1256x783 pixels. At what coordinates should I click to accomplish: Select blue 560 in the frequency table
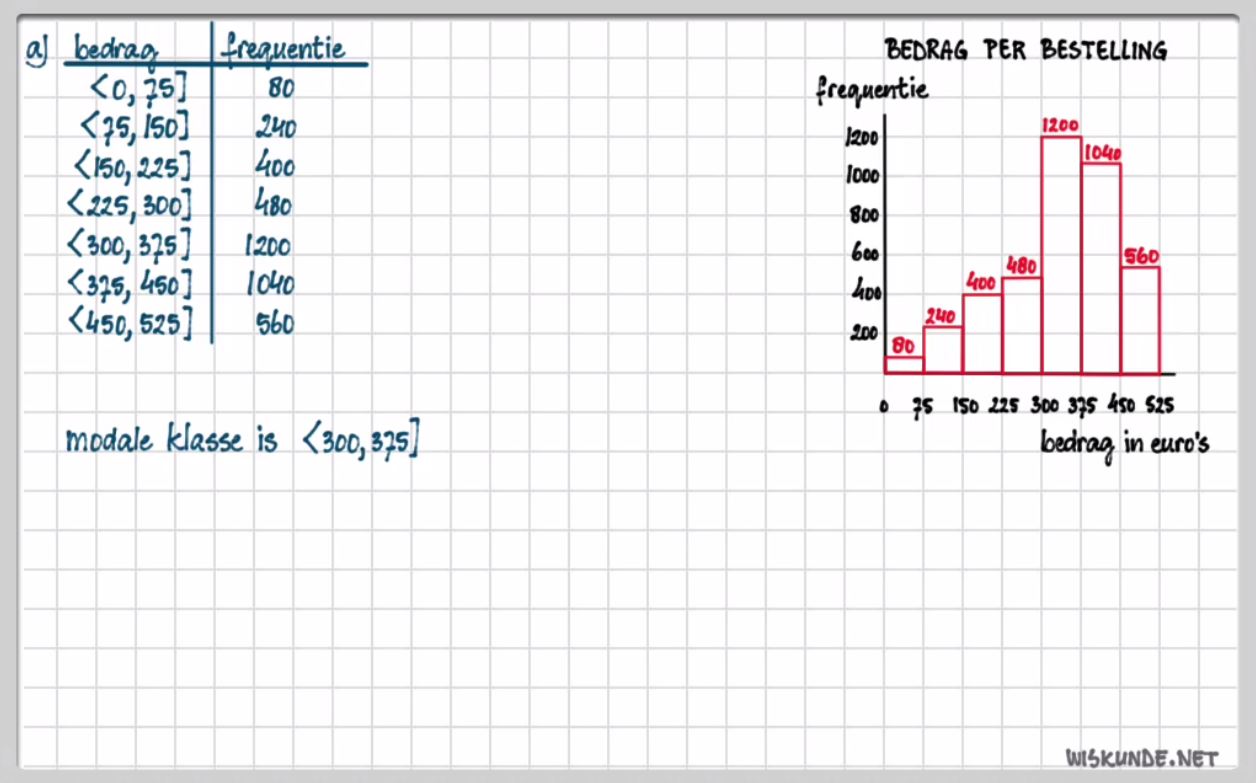click(274, 323)
